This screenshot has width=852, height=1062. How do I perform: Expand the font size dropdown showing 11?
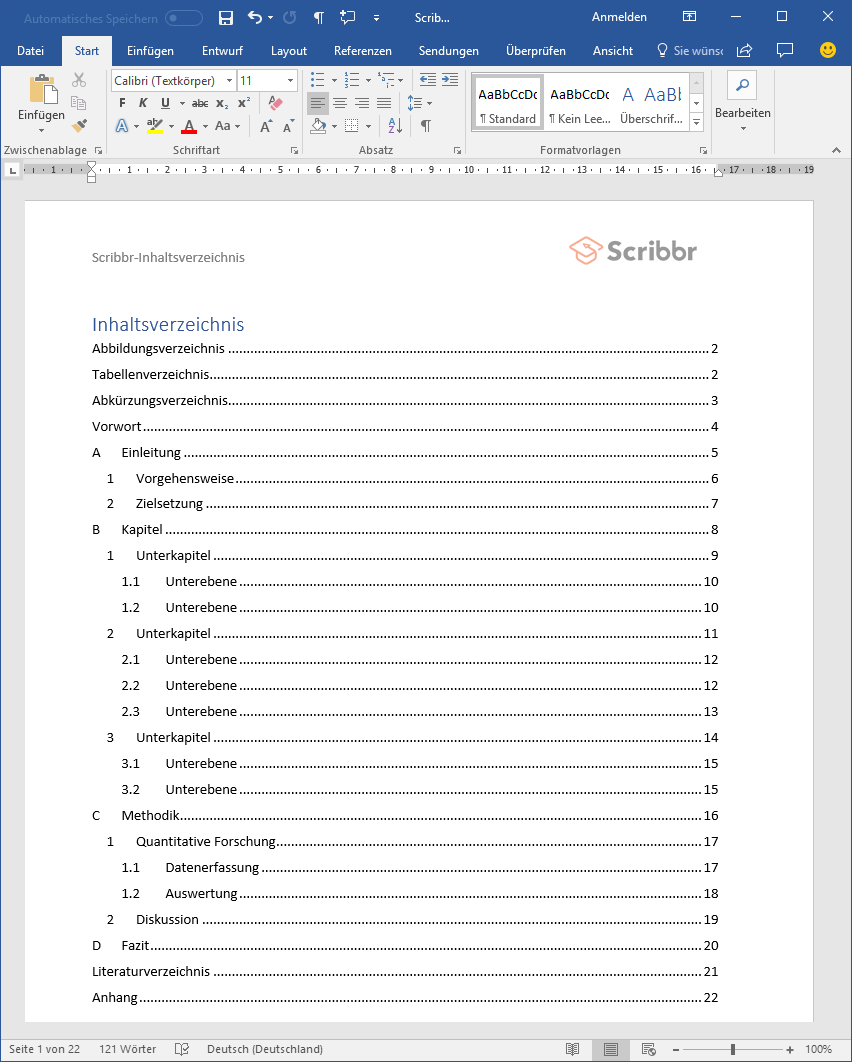coord(291,80)
